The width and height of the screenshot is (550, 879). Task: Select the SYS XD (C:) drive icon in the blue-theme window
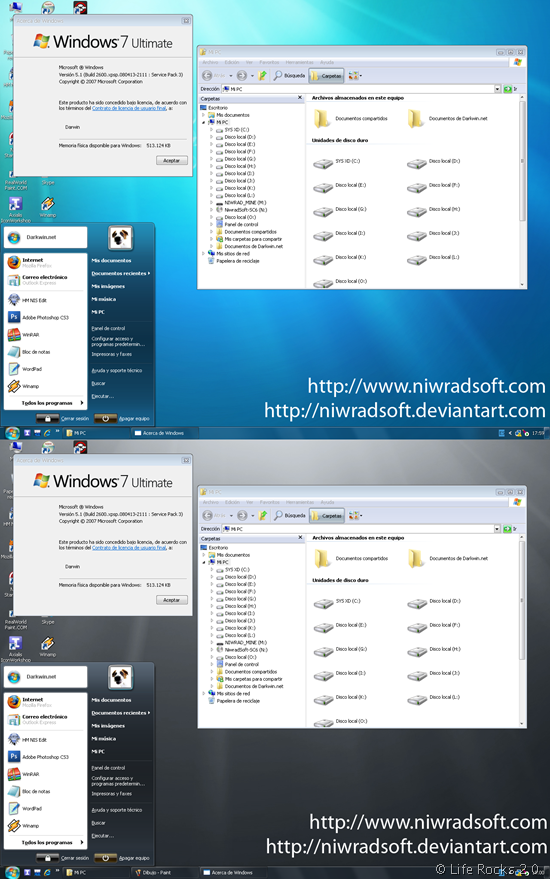coord(323,163)
